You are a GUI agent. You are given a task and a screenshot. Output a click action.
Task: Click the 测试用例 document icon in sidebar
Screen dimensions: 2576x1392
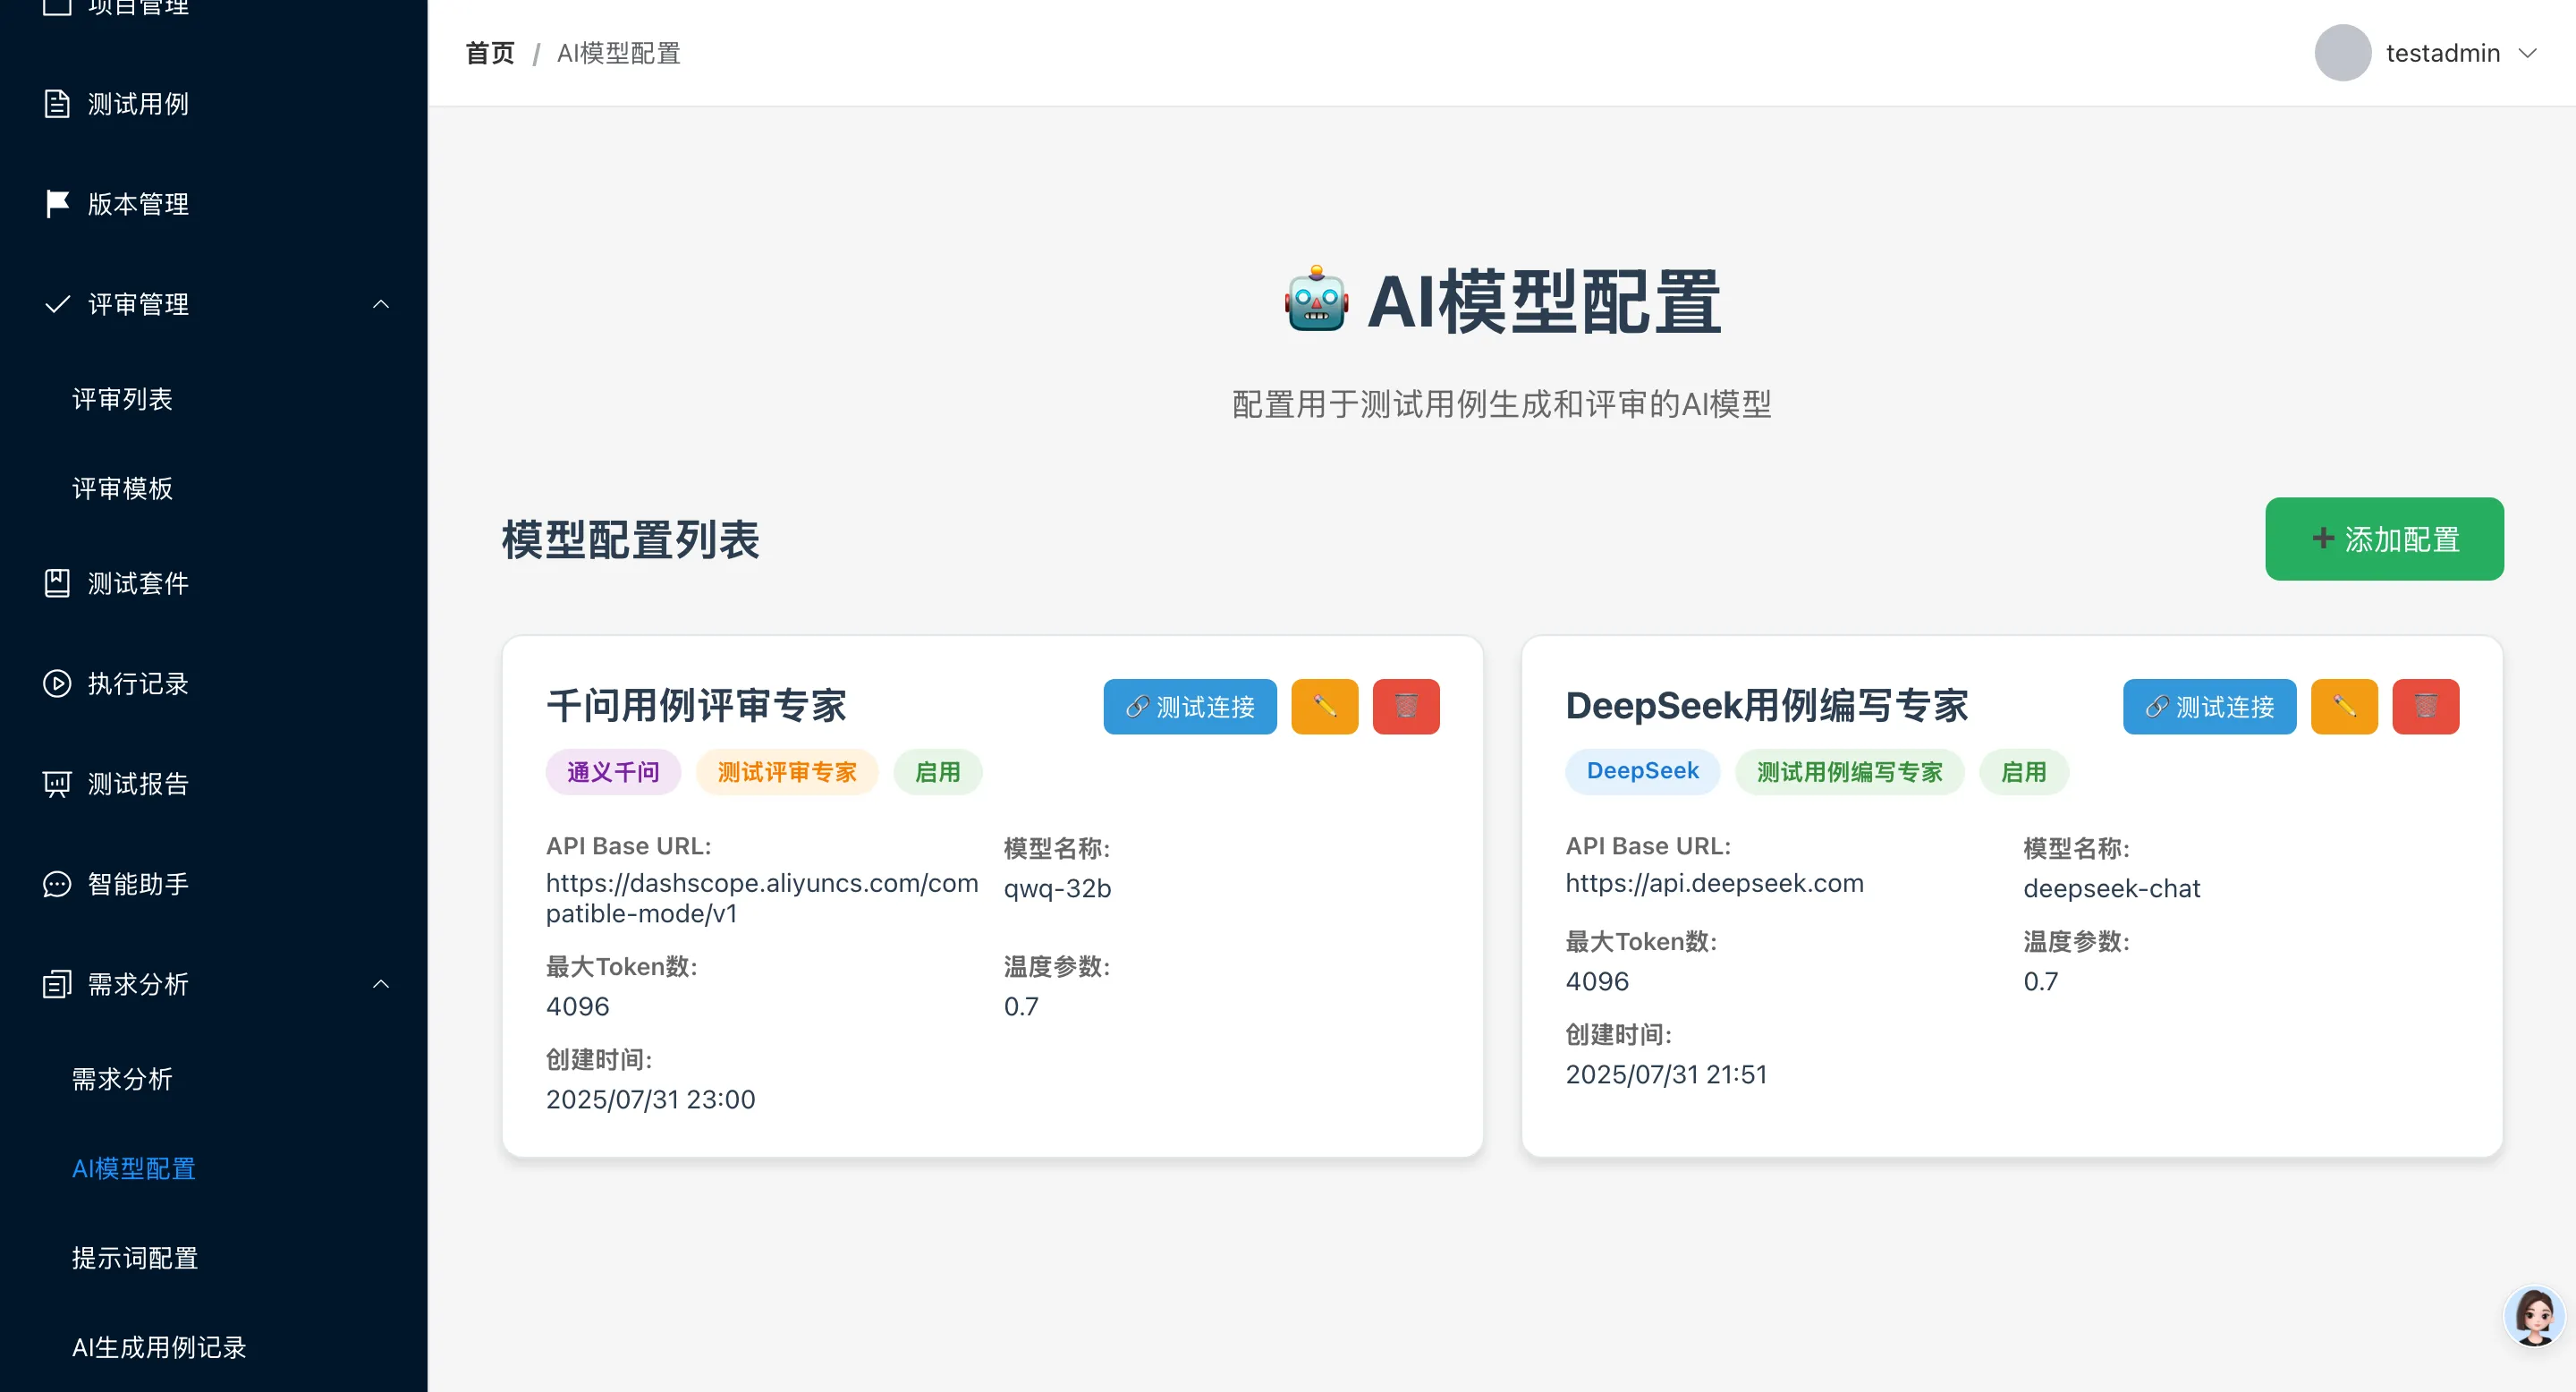[x=57, y=104]
